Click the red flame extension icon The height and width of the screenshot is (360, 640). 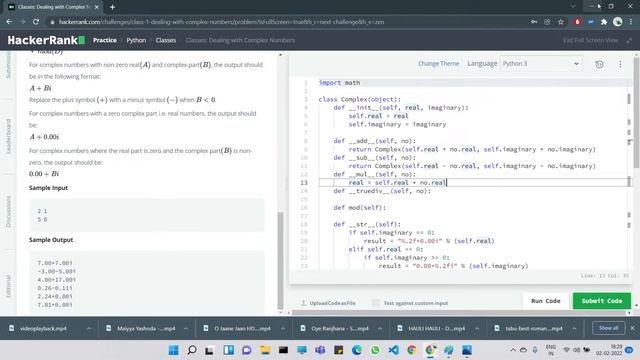coord(577,22)
